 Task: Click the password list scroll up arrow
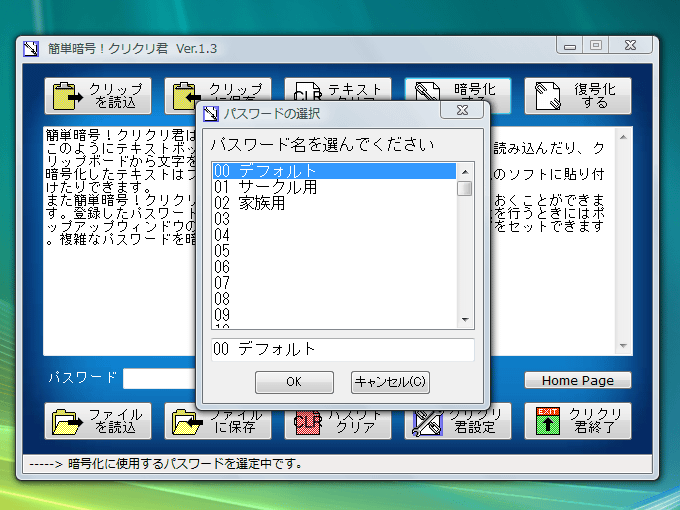pyautogui.click(x=465, y=172)
